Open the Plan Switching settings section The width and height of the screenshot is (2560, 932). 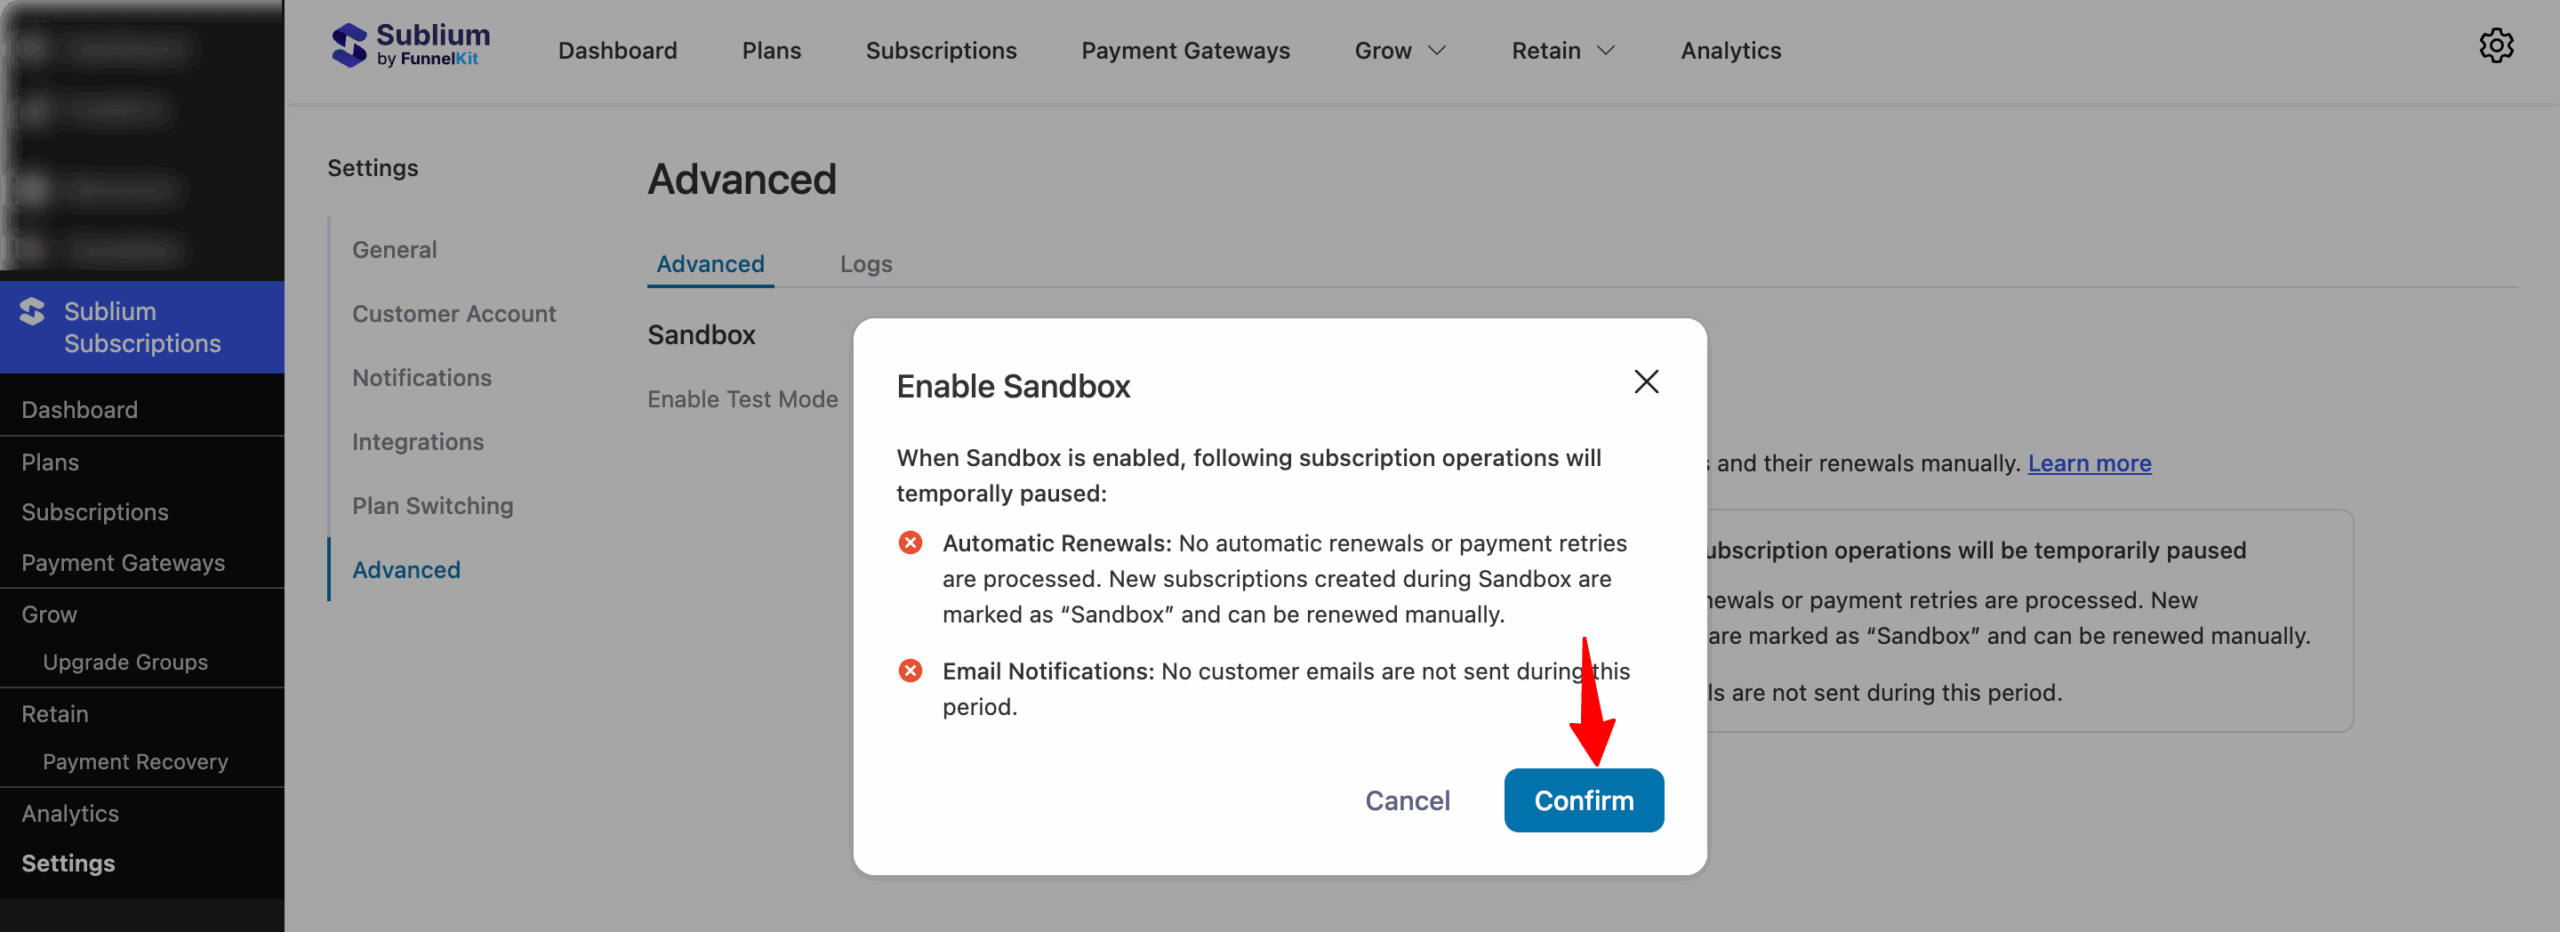click(432, 505)
